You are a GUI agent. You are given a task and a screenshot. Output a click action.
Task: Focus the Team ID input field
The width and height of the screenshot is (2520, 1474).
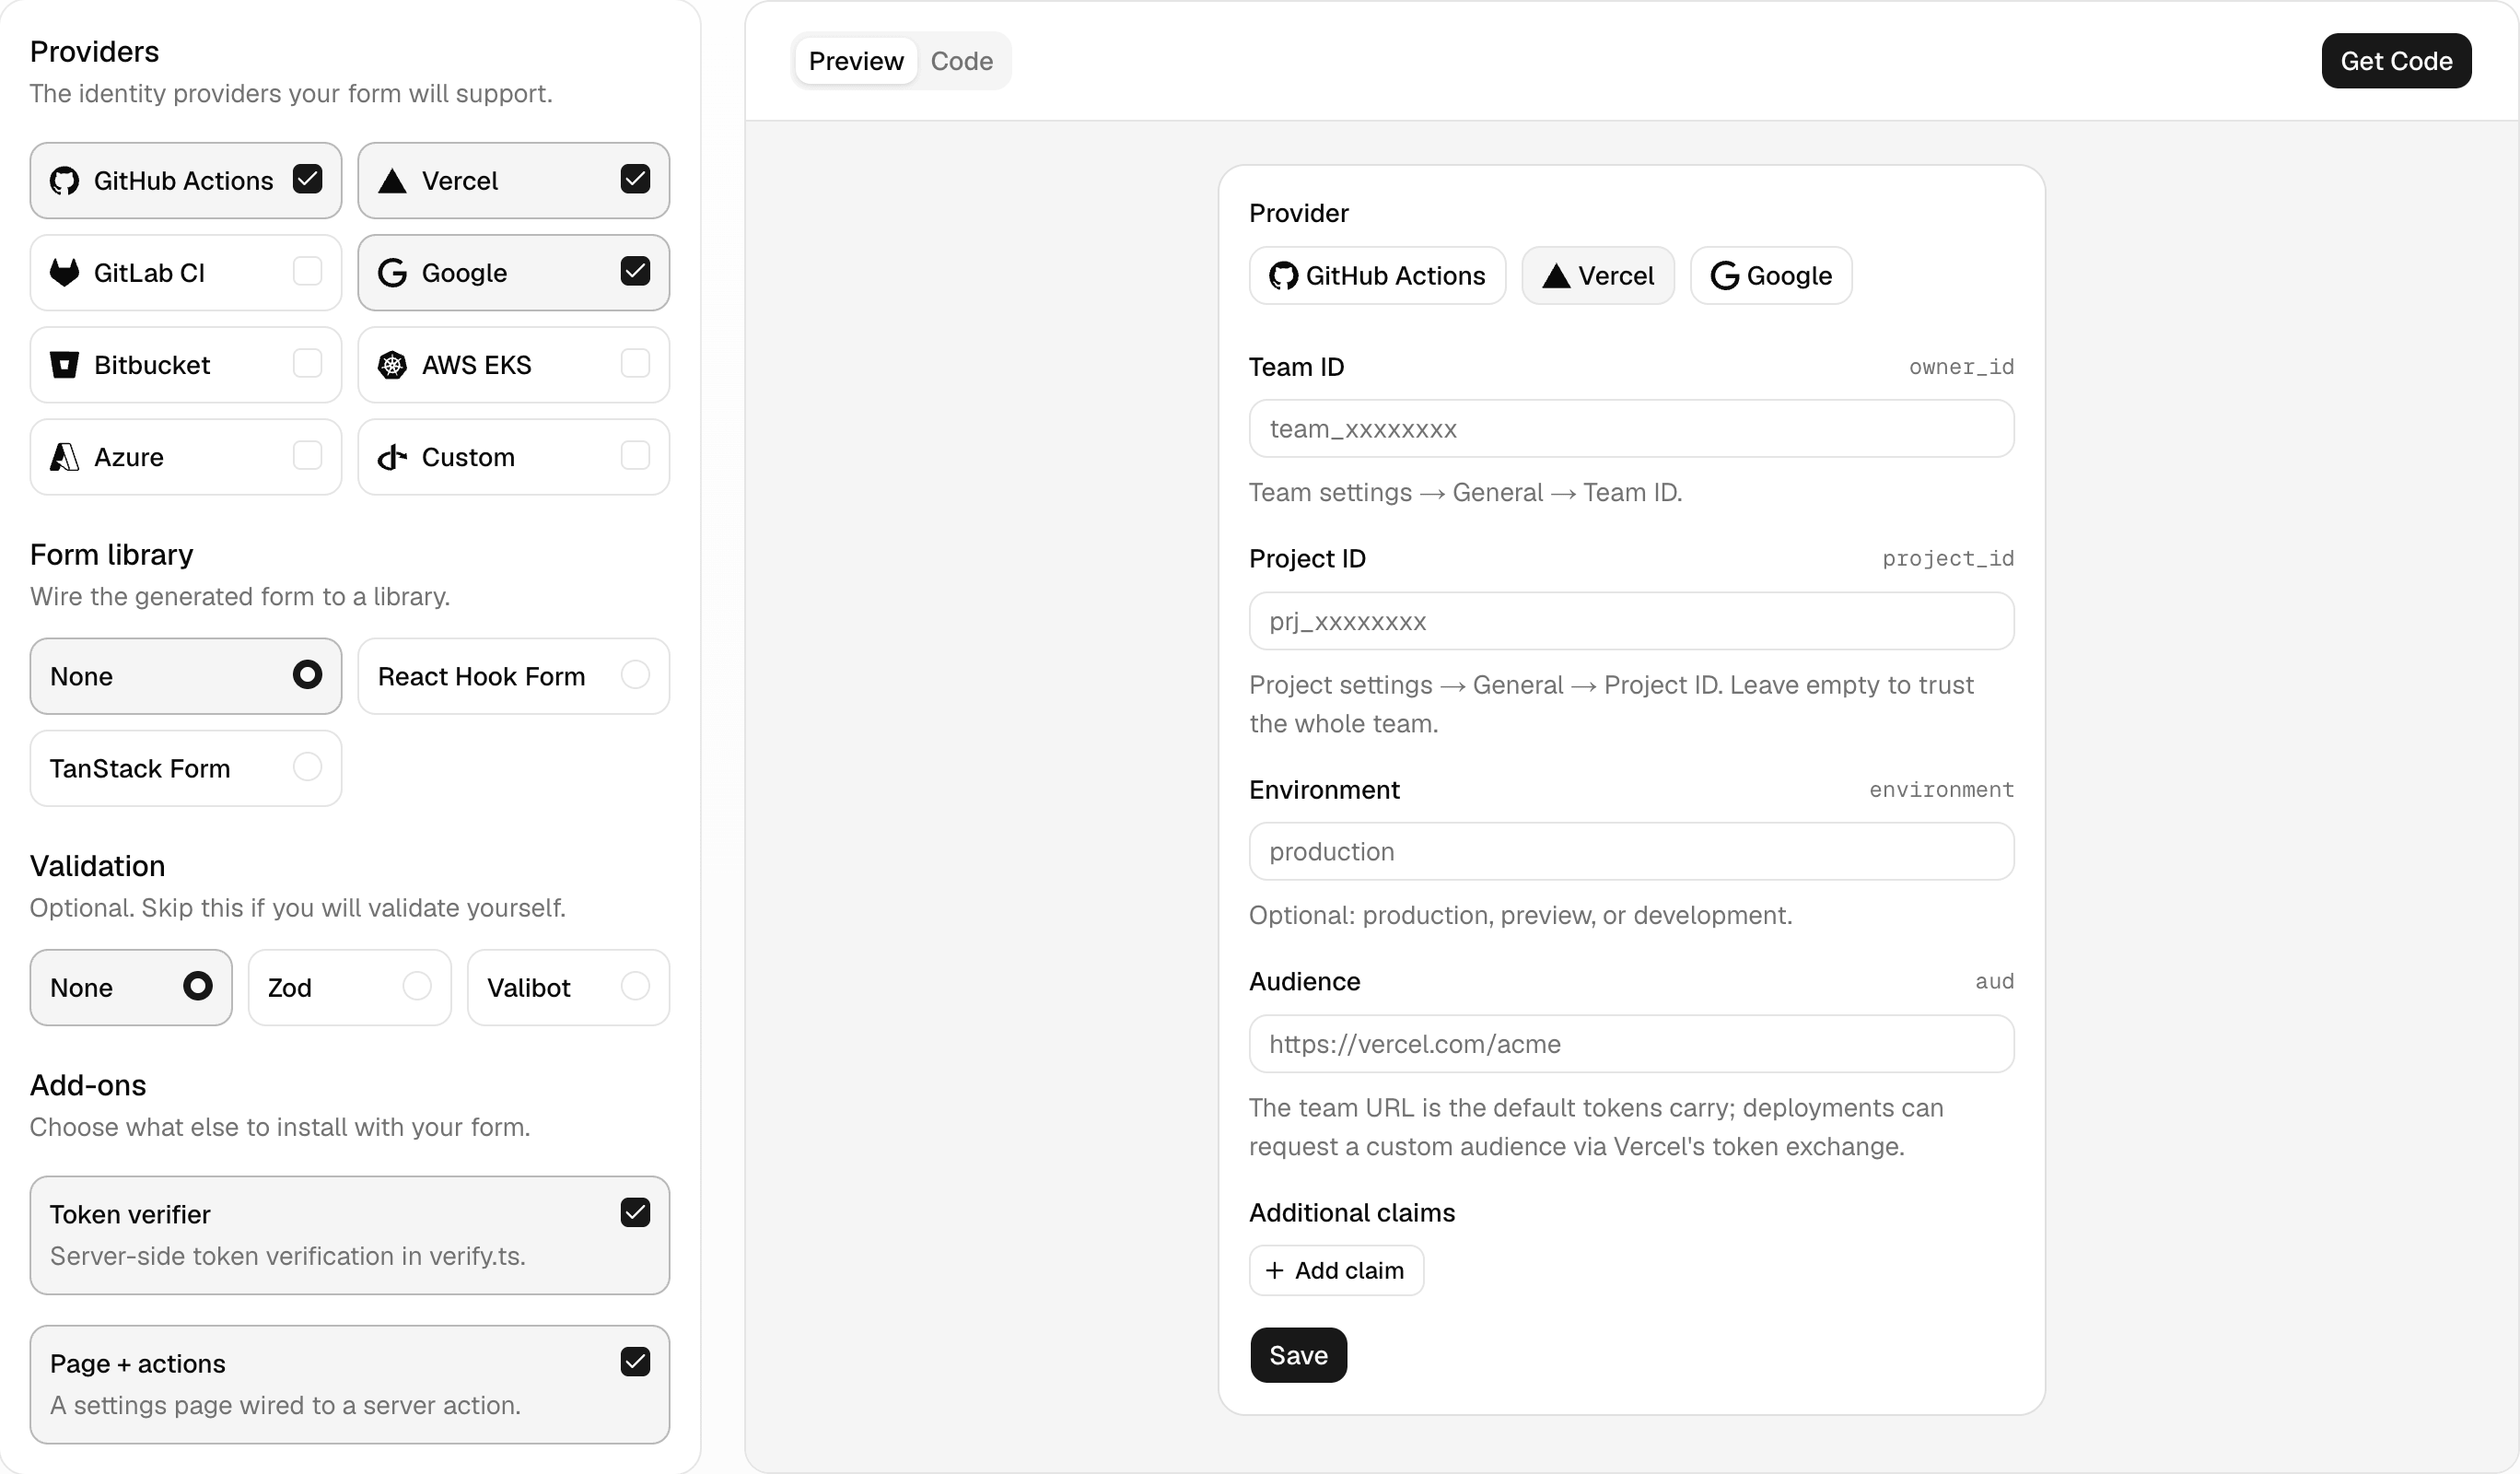point(1631,429)
